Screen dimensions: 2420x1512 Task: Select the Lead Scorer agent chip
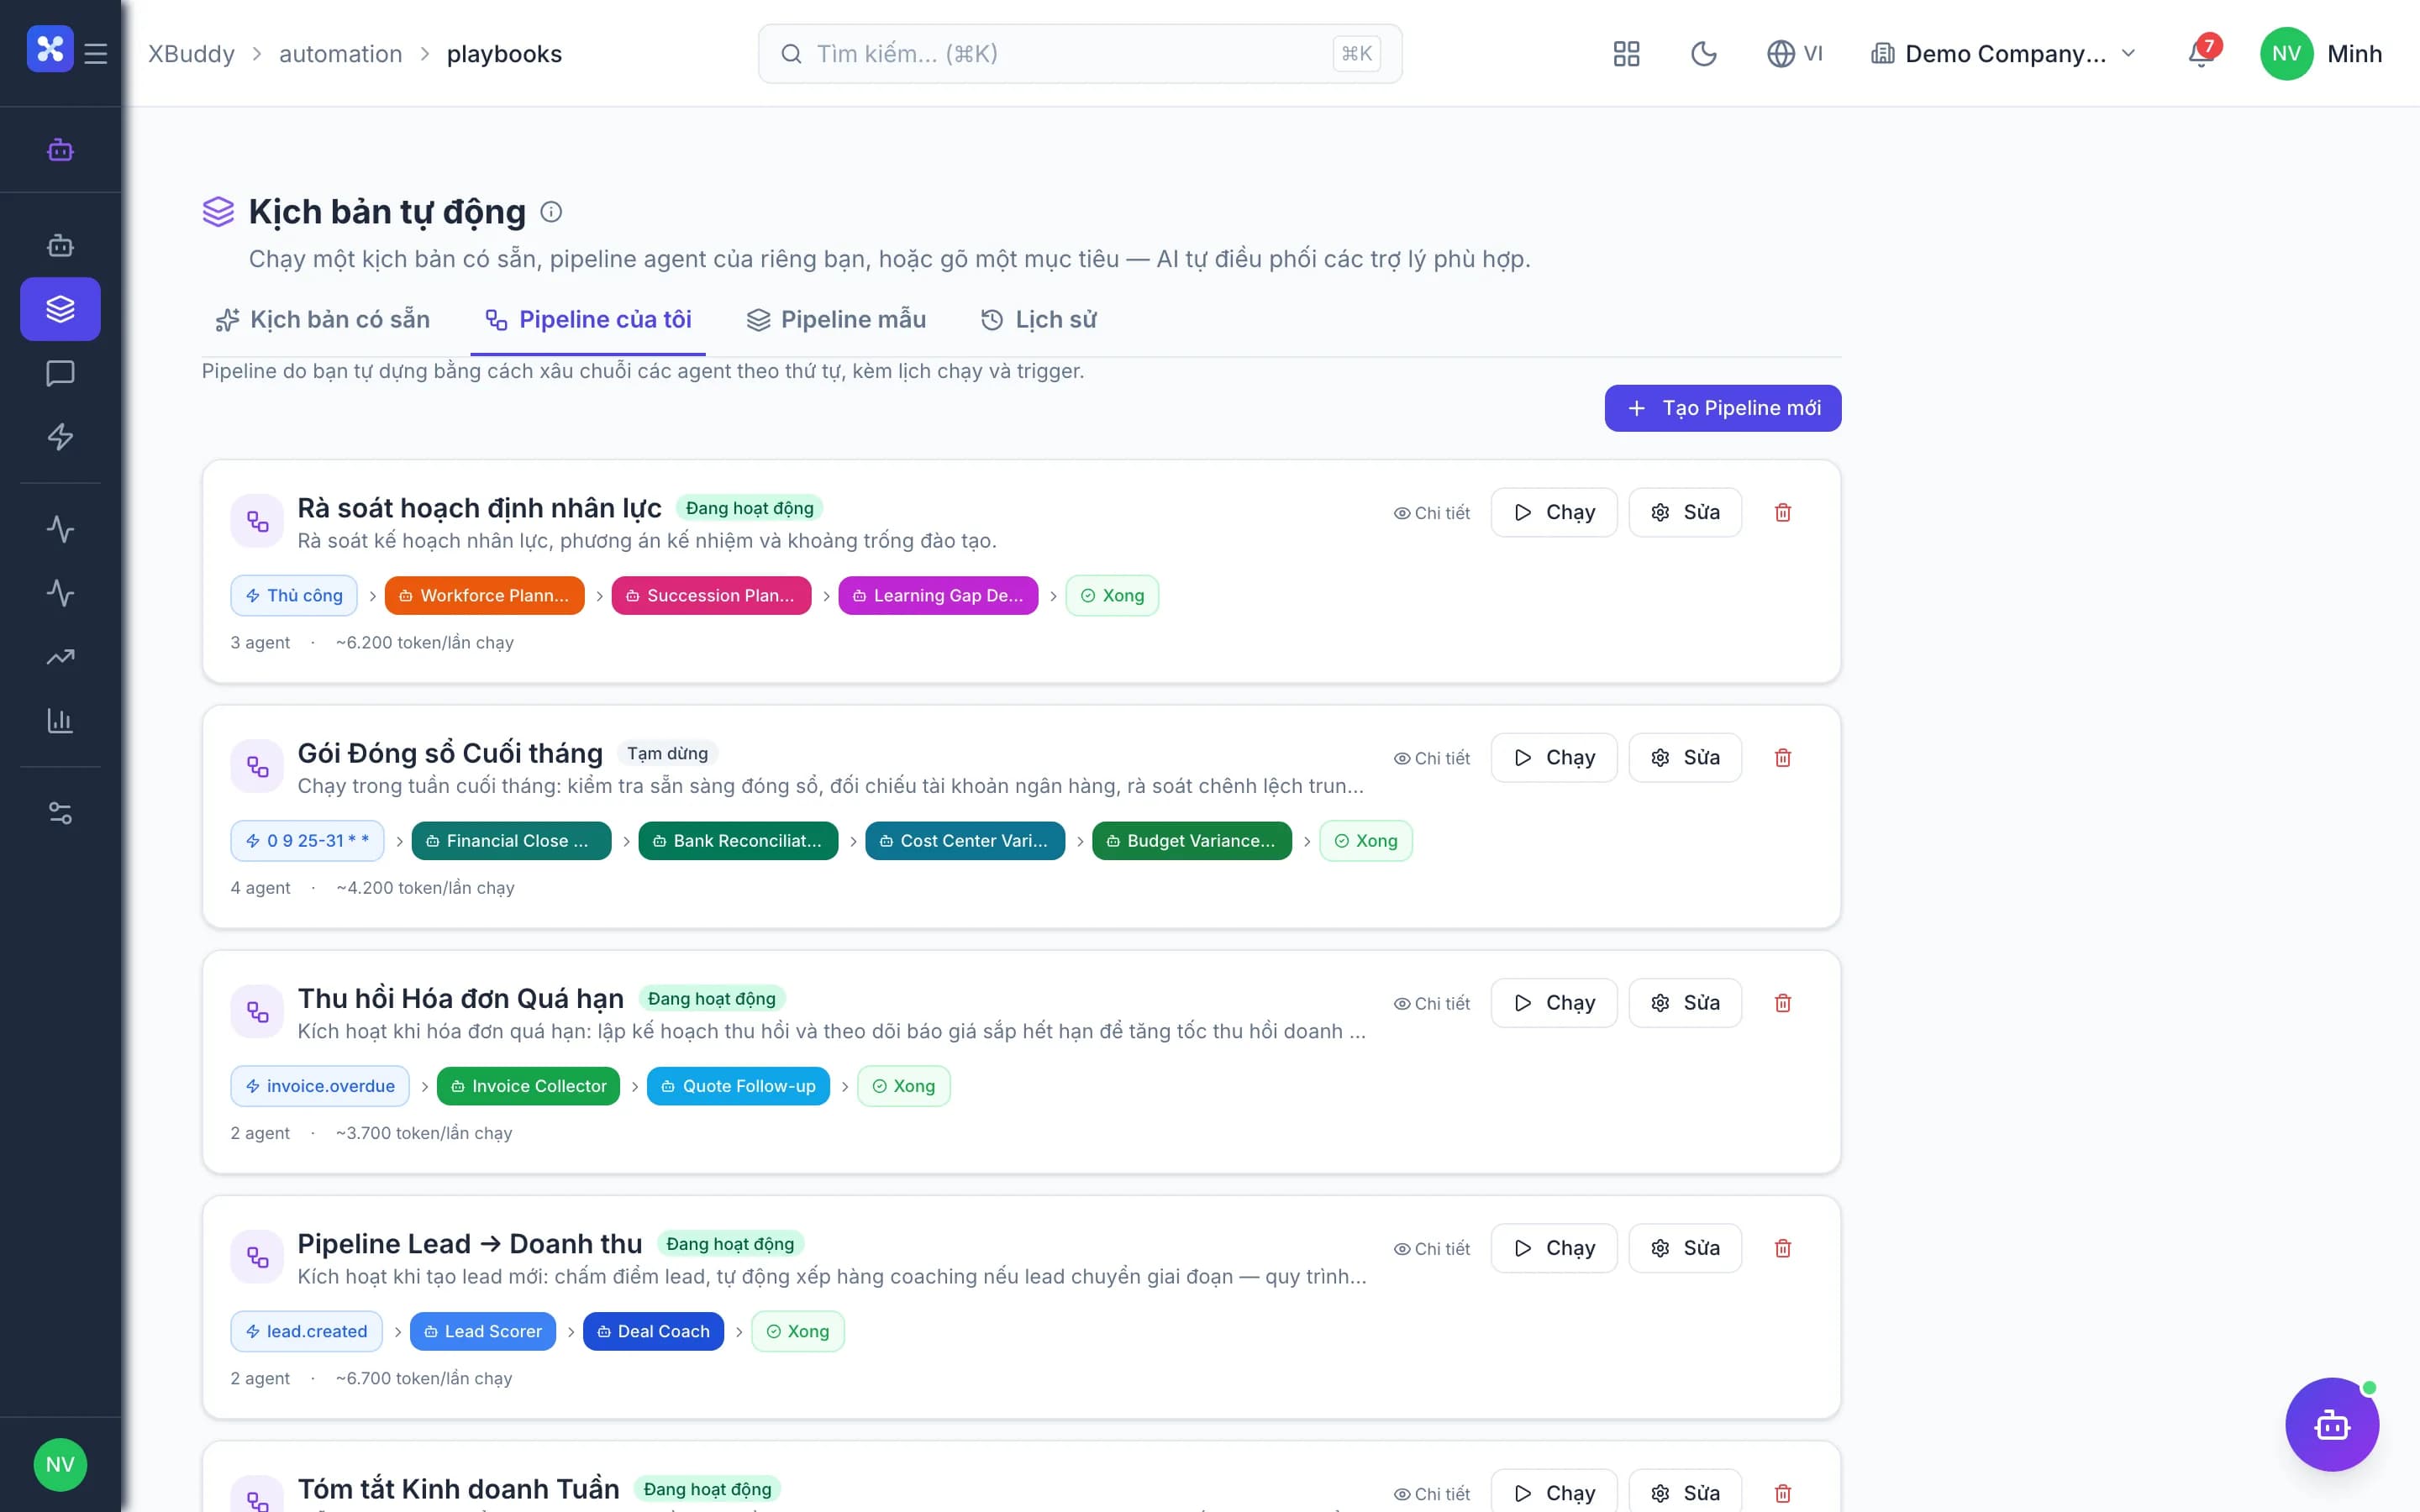pyautogui.click(x=483, y=1331)
